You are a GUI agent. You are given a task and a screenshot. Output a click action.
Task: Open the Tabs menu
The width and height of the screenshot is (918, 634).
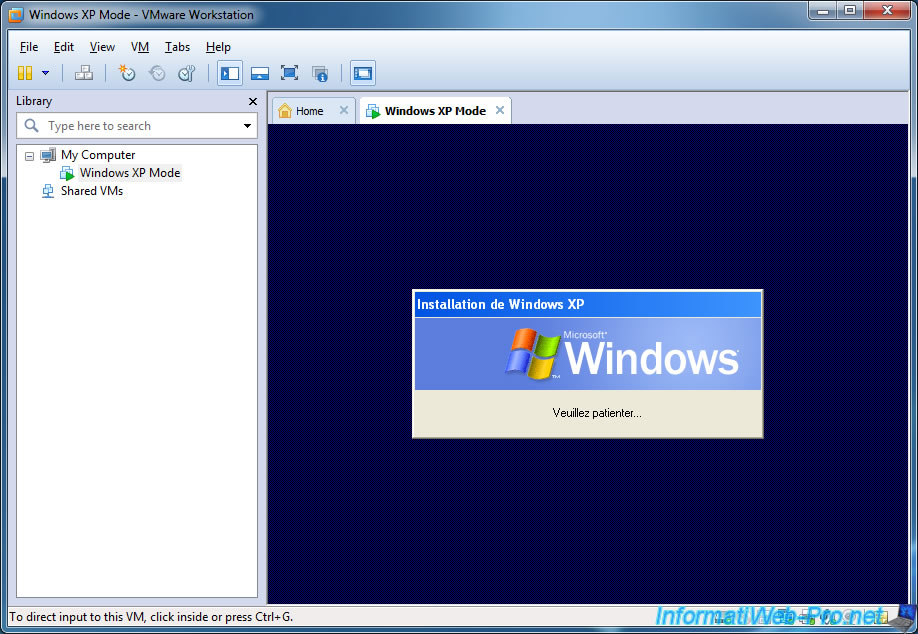[177, 47]
